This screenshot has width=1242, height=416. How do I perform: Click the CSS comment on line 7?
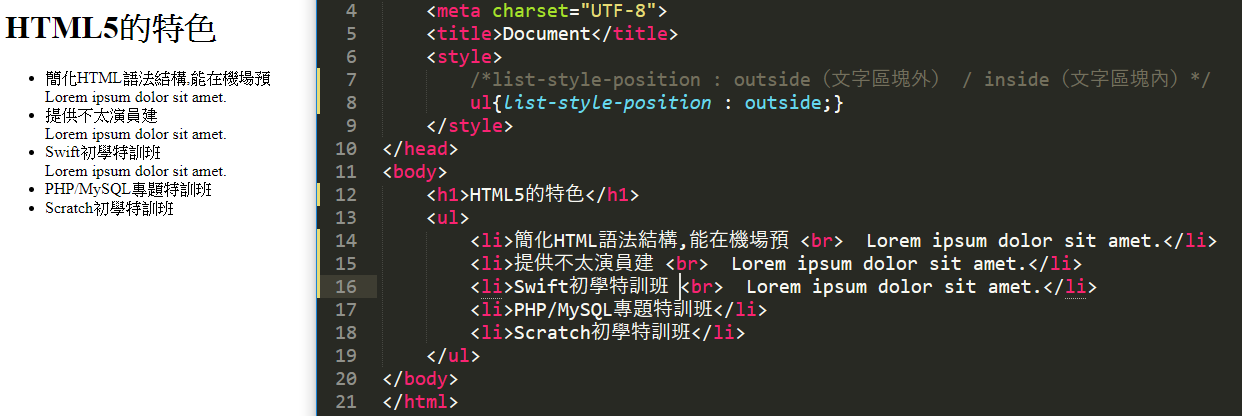pos(840,80)
